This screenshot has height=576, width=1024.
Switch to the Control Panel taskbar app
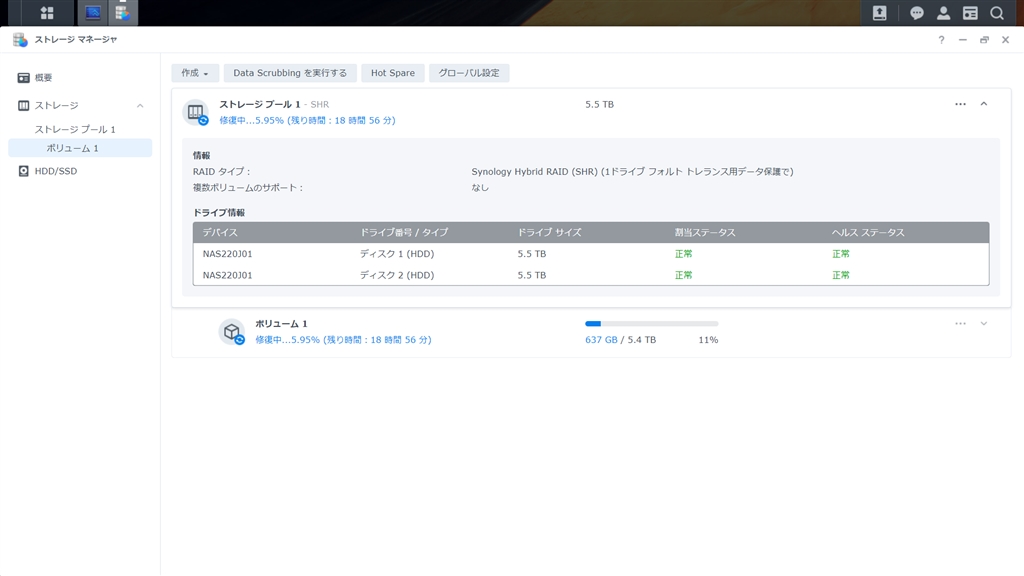tap(93, 12)
